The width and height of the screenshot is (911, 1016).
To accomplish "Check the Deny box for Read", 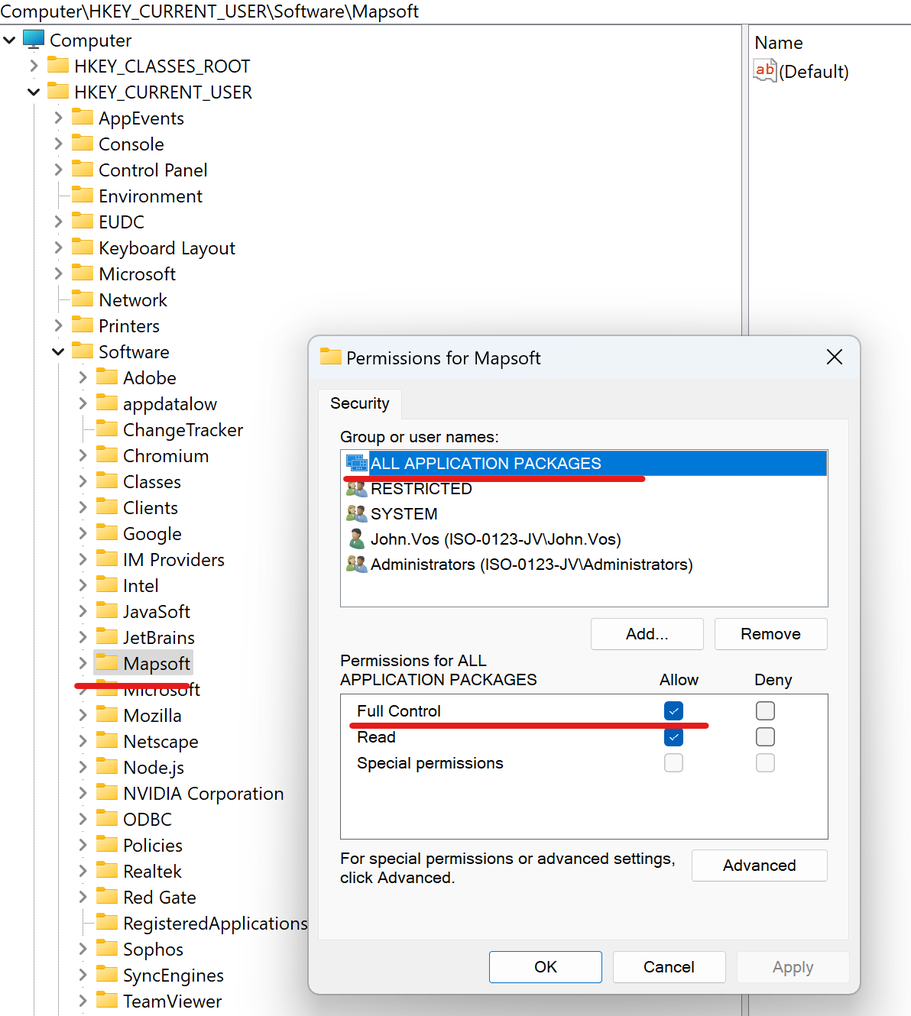I will coord(765,737).
